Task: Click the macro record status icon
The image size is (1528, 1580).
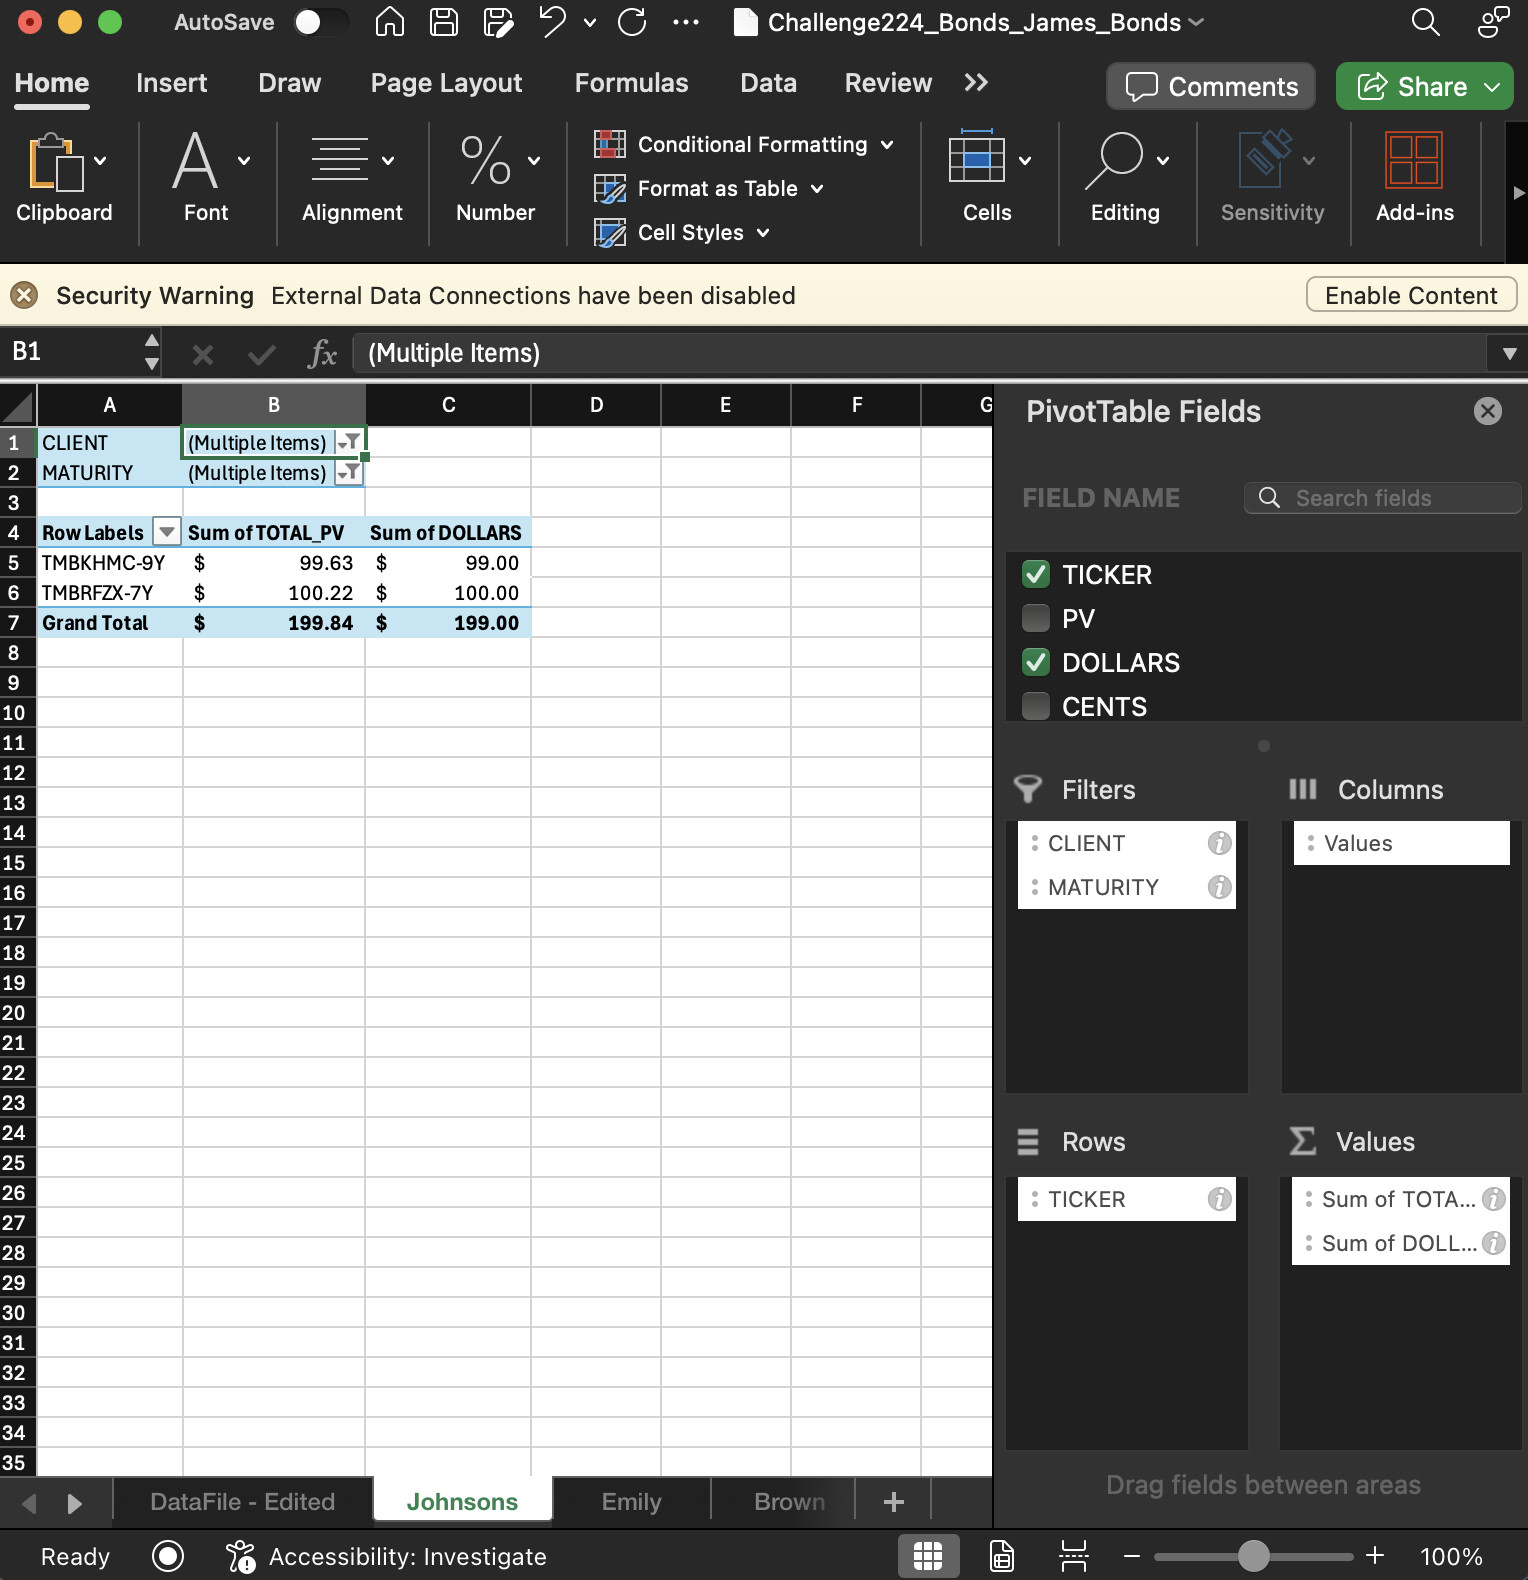Action: coord(168,1556)
